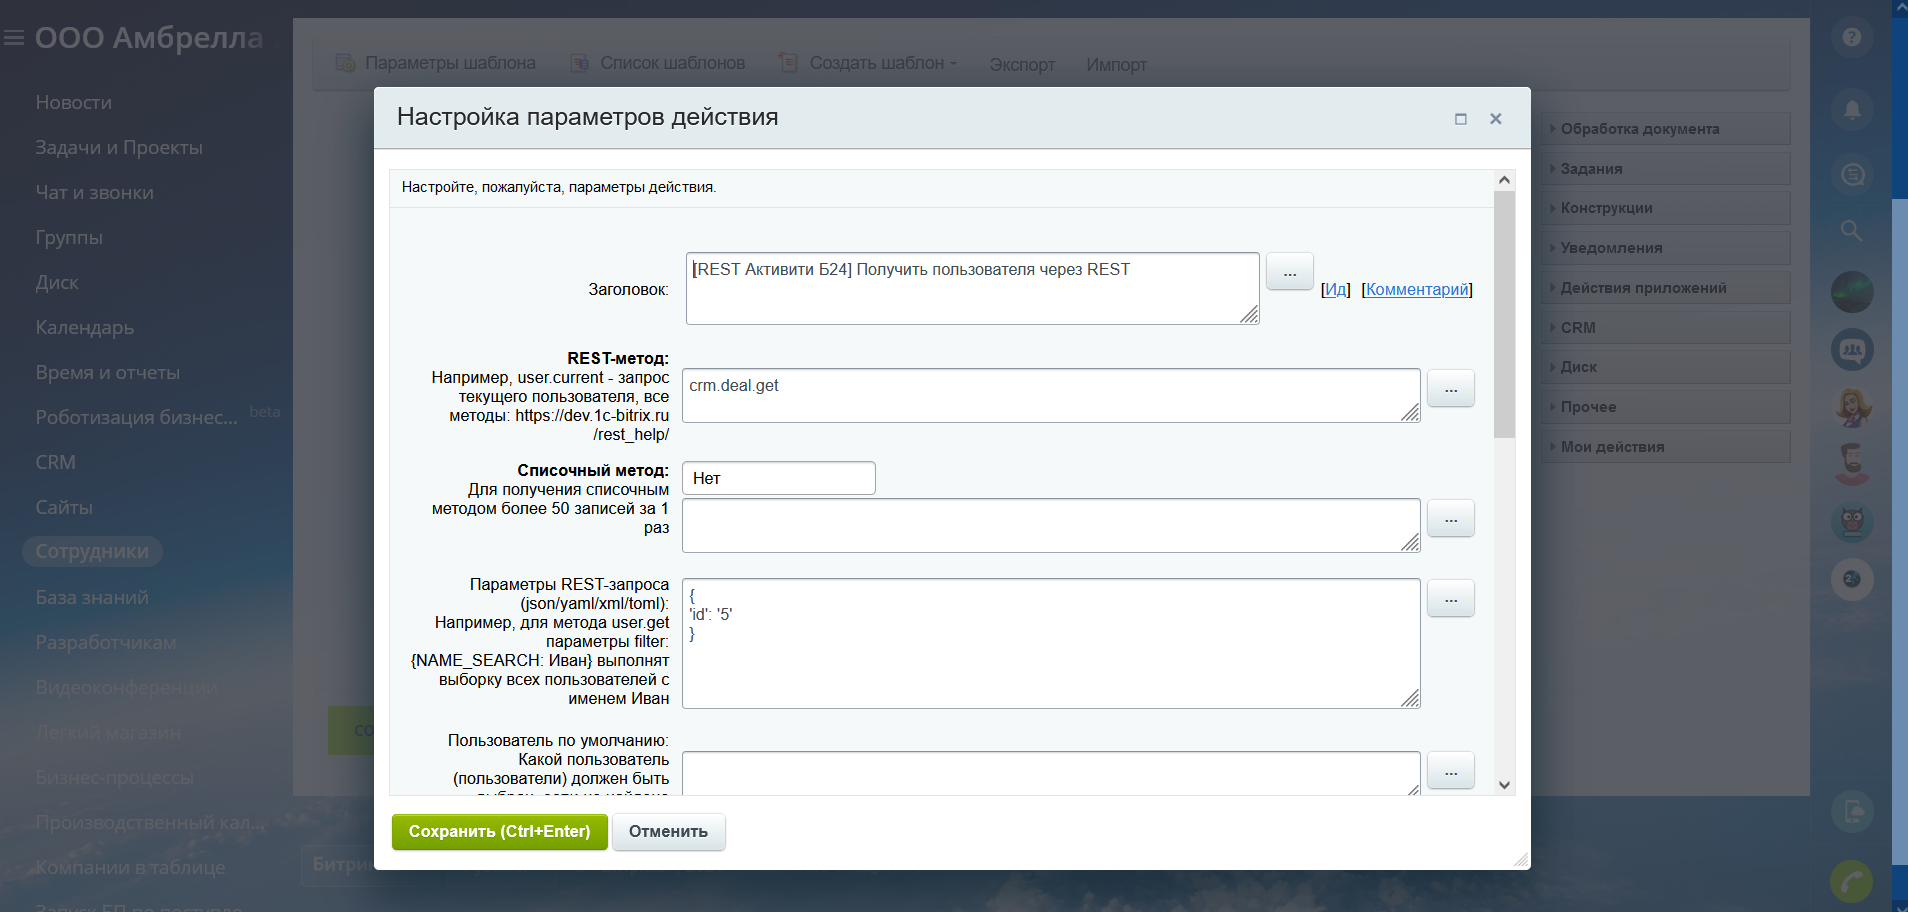Maximize the Настройка параметров действия dialog

click(x=1460, y=119)
